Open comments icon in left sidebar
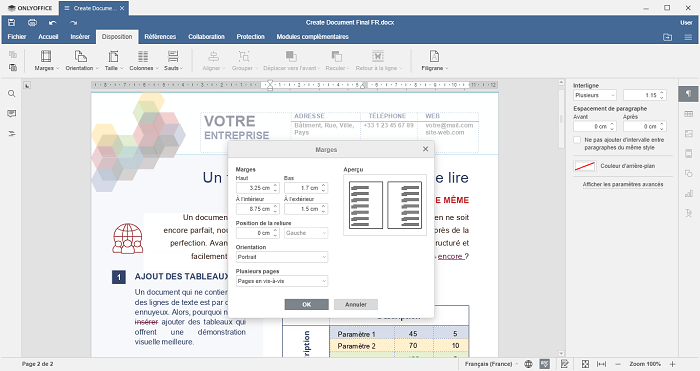 (12, 113)
